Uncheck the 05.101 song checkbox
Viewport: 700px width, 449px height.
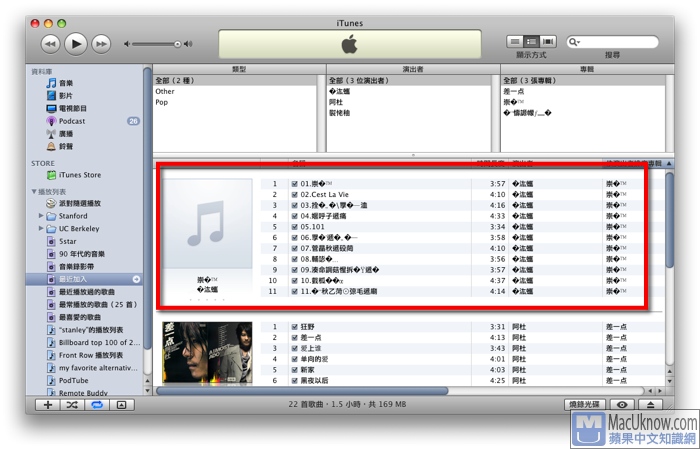pyautogui.click(x=295, y=227)
